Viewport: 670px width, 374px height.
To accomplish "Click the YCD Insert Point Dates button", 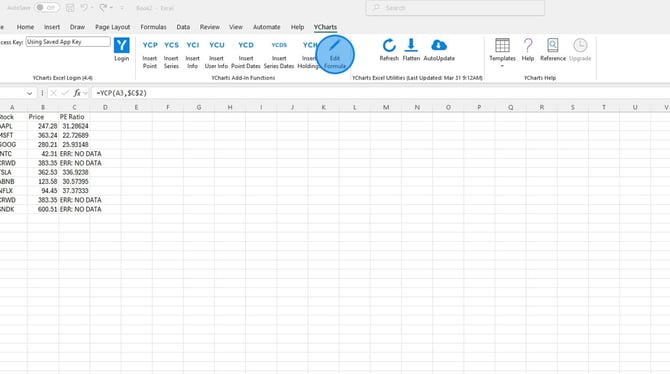I will point(246,54).
